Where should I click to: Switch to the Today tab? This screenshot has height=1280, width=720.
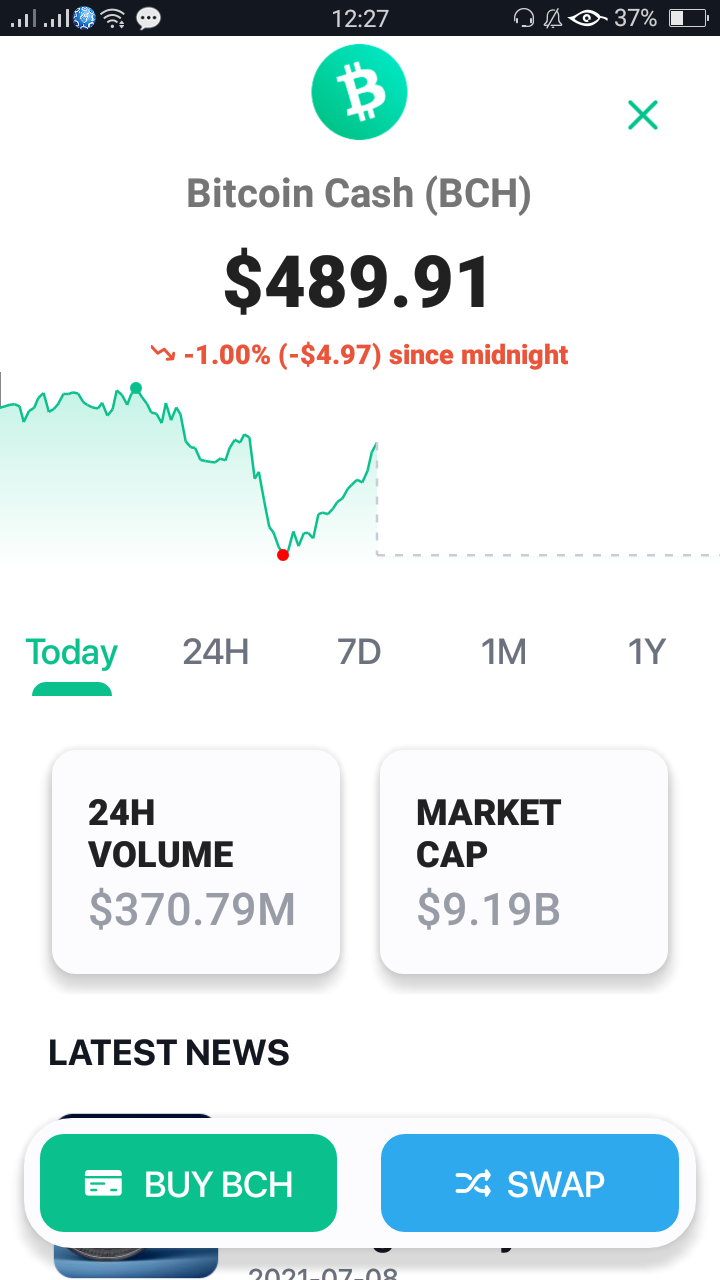pyautogui.click(x=72, y=652)
